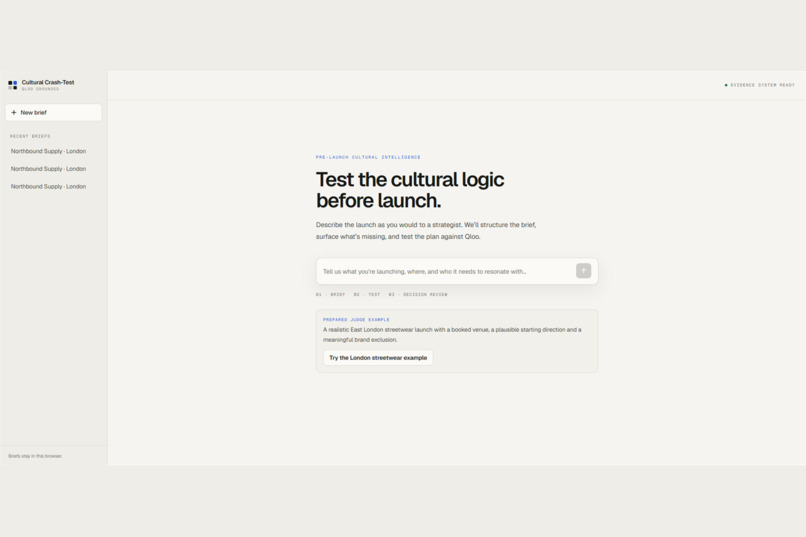Click the green Evidence System Ready status dot
Image resolution: width=806 pixels, height=537 pixels.
(726, 85)
